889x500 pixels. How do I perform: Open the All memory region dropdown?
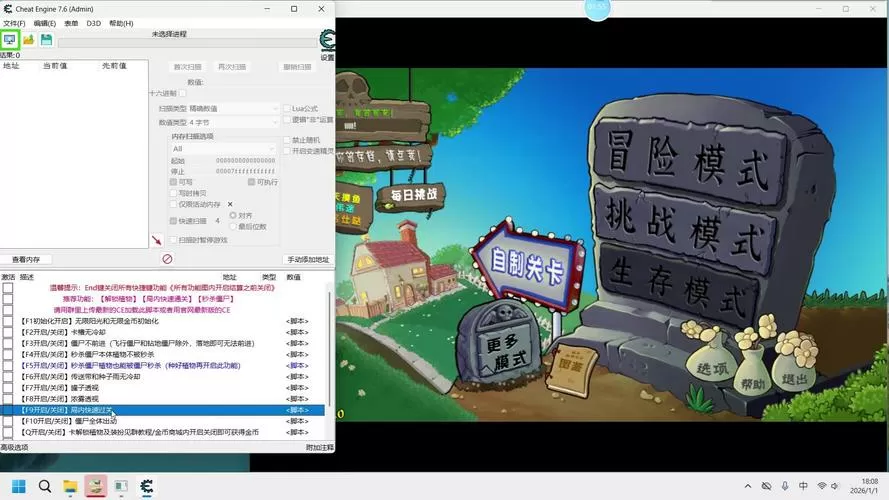pos(223,149)
